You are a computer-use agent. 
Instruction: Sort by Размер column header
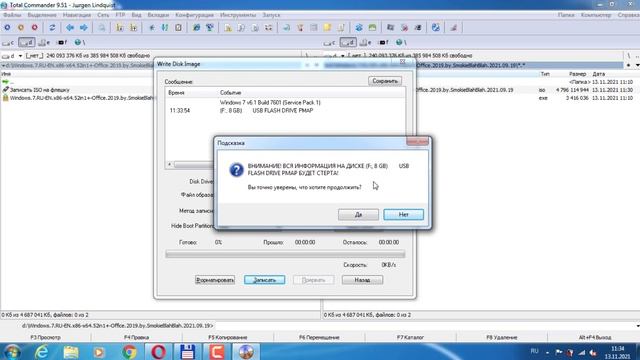[x=577, y=74]
